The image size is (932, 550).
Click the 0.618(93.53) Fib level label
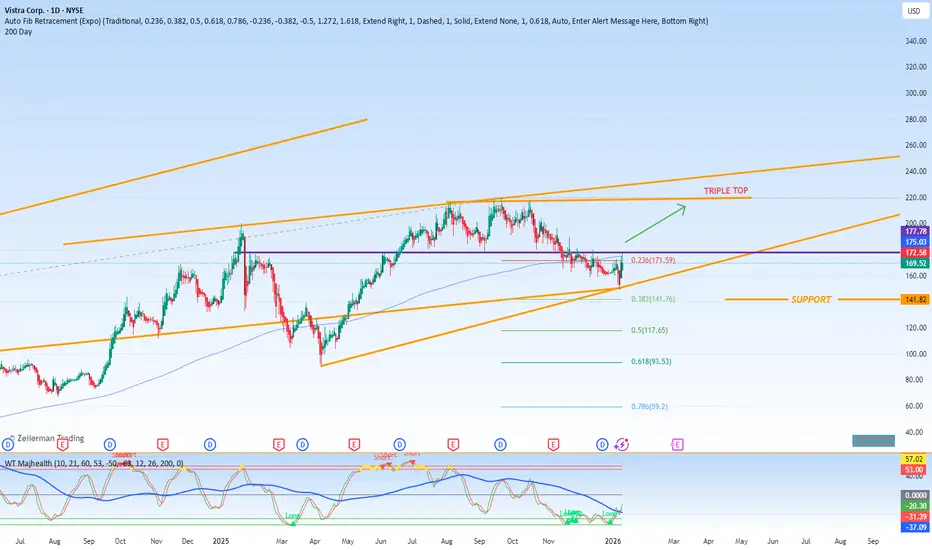pos(651,362)
